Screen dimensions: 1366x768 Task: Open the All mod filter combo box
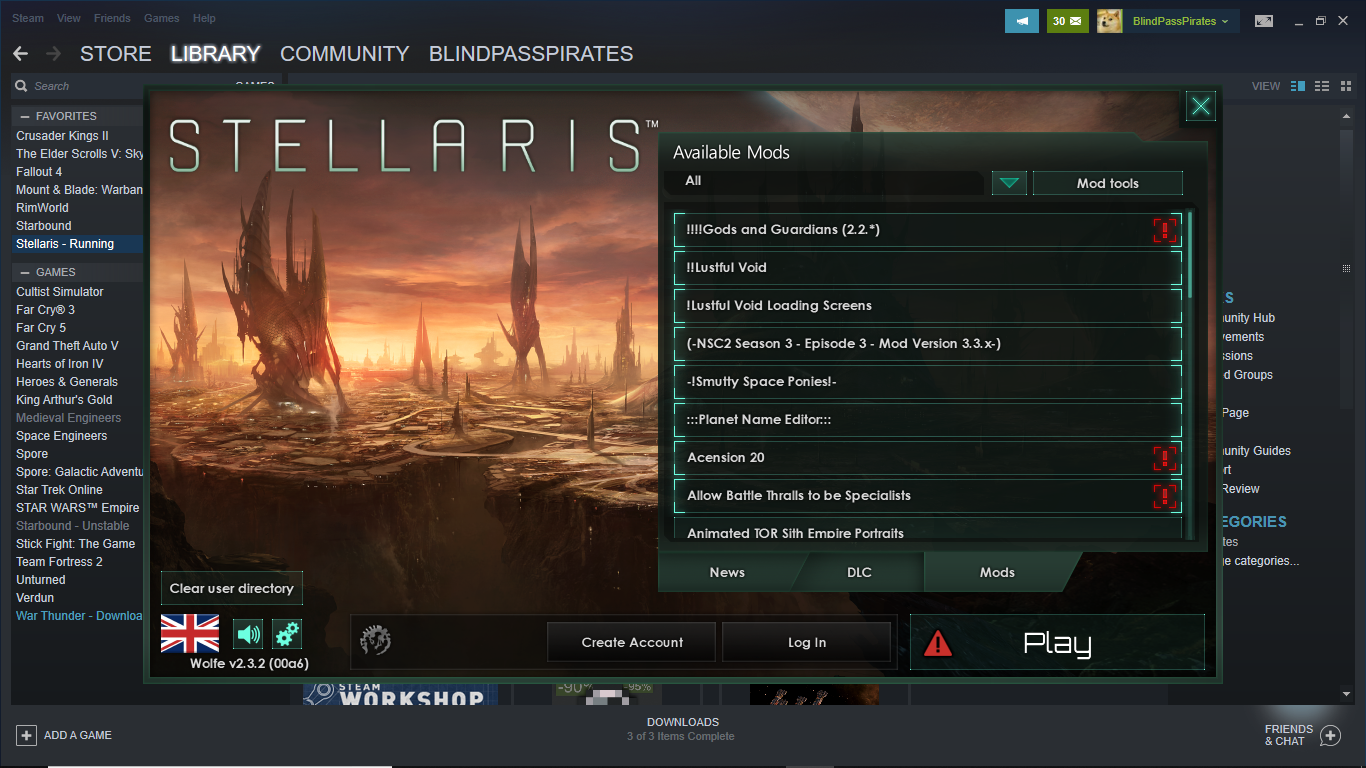pyautogui.click(x=826, y=182)
